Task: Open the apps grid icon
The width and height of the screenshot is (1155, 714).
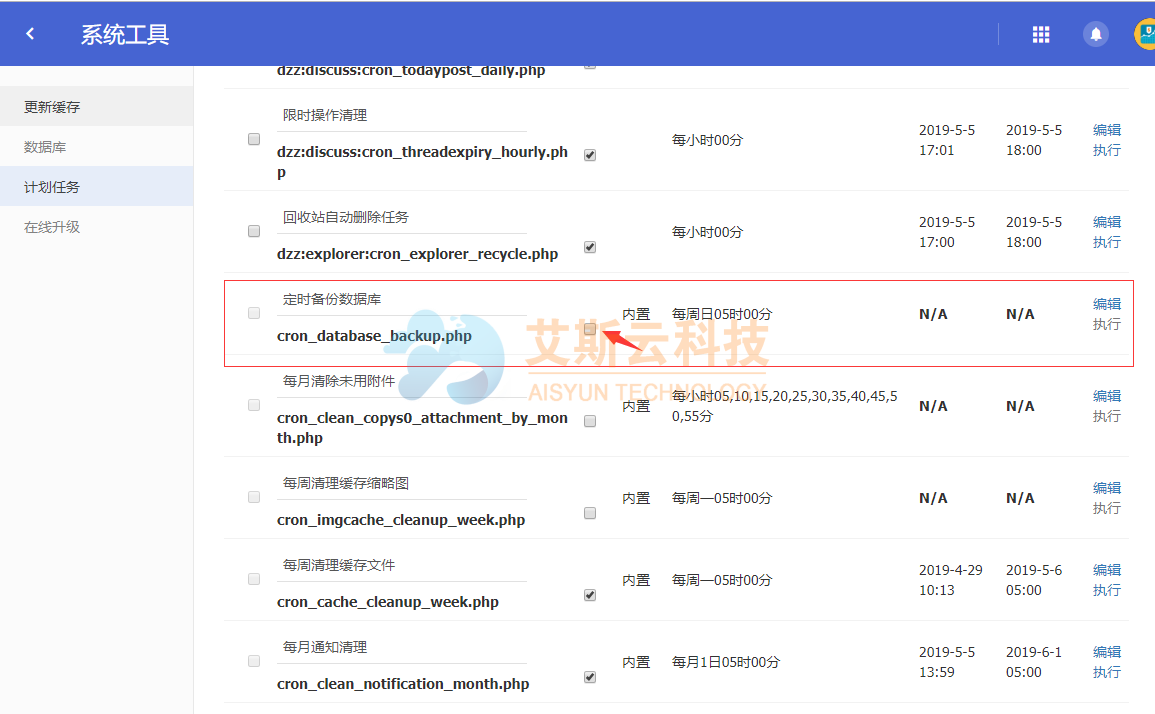Action: [x=1041, y=34]
